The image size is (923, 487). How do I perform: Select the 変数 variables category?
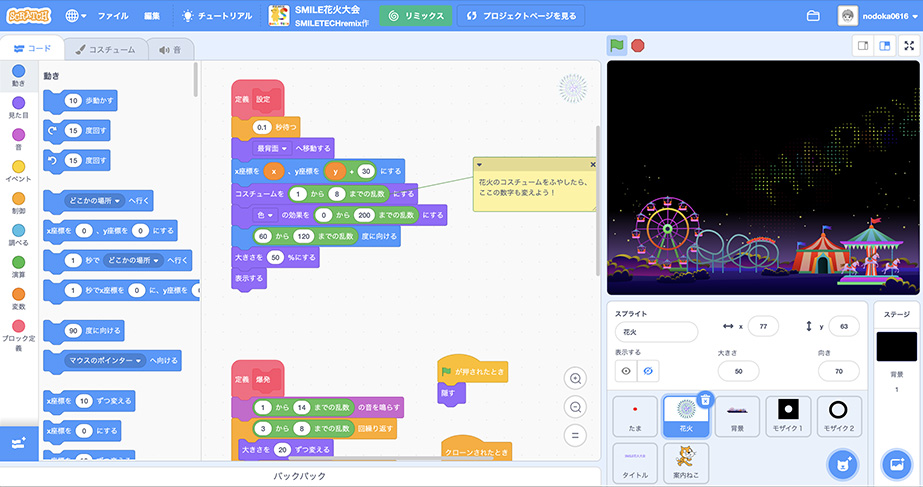[x=19, y=299]
